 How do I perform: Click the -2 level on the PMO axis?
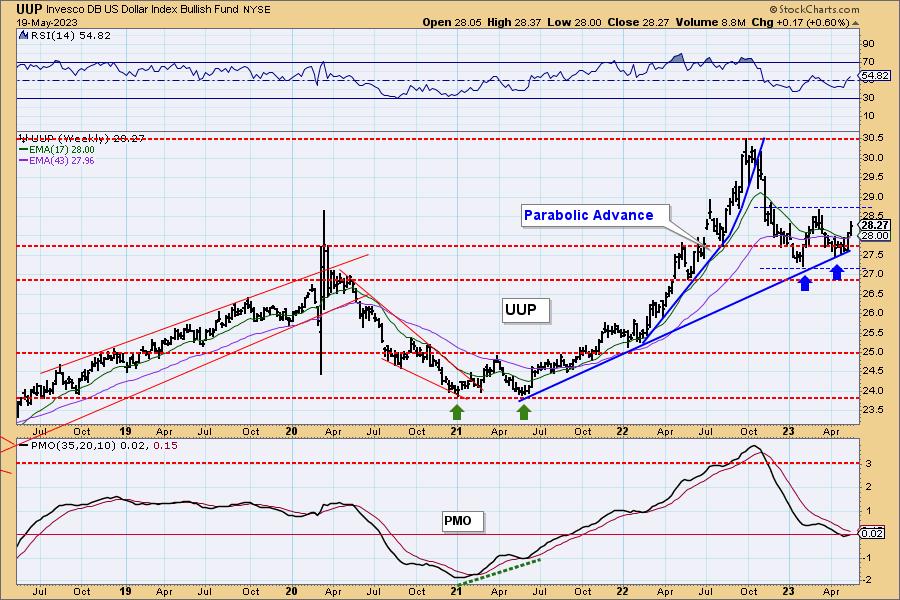tap(868, 580)
